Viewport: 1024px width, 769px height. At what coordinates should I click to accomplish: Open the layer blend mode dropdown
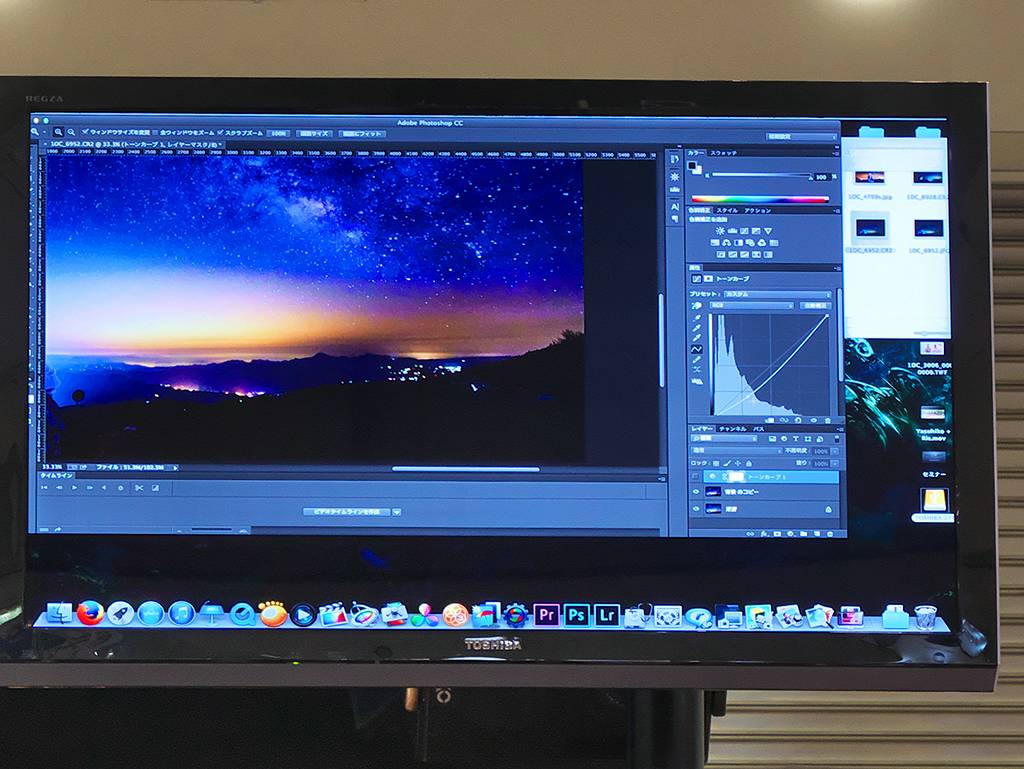click(736, 451)
